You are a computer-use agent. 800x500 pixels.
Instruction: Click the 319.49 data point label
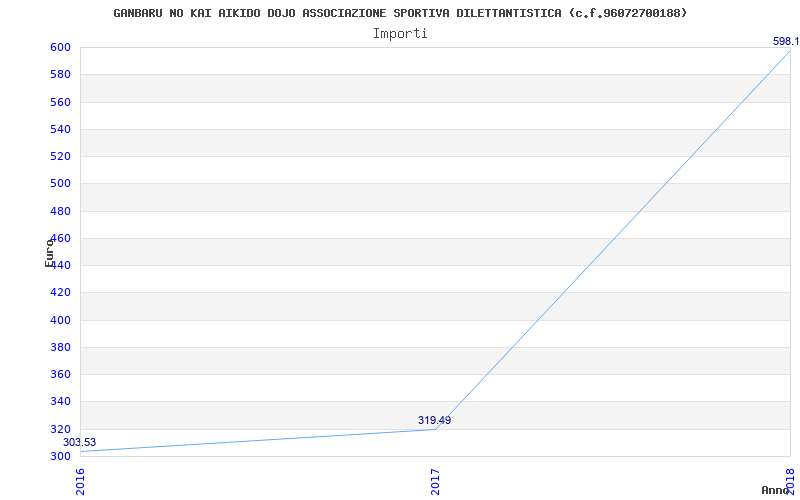pyautogui.click(x=434, y=420)
